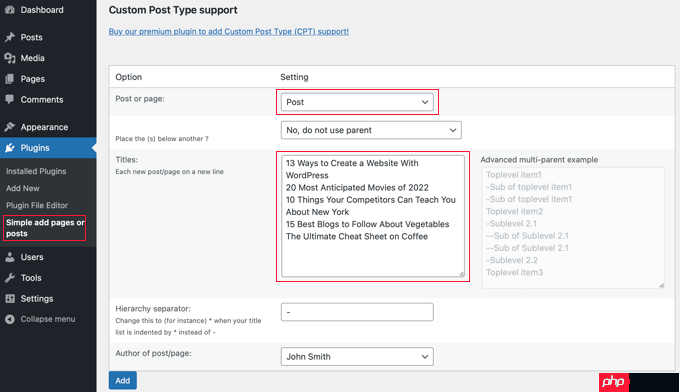Click the Dashboard gauge icon

point(10,10)
